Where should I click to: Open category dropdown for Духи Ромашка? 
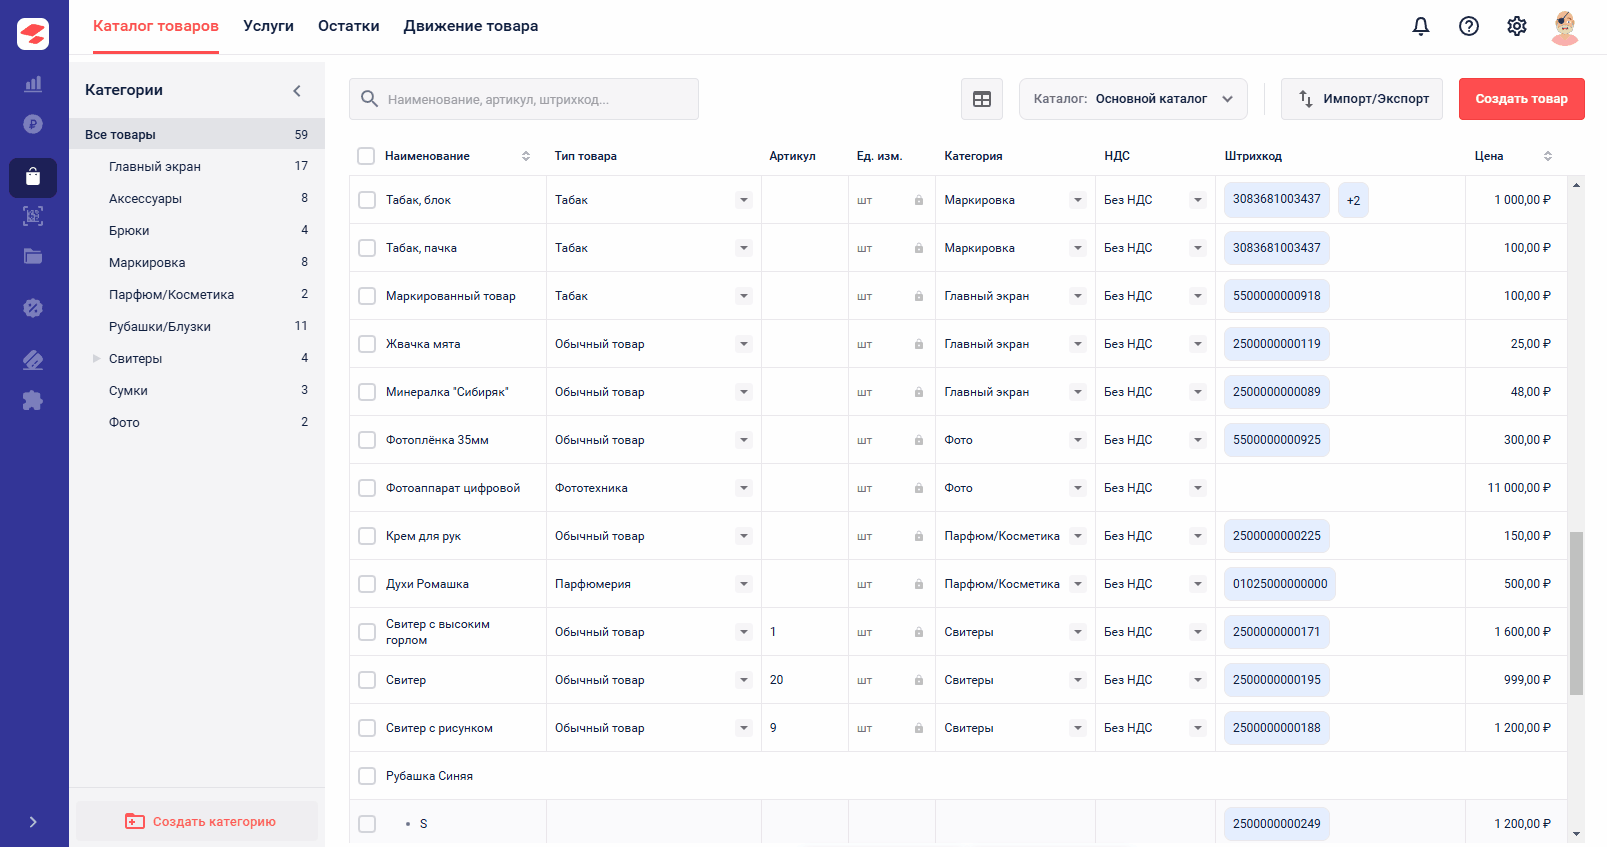tap(1078, 584)
